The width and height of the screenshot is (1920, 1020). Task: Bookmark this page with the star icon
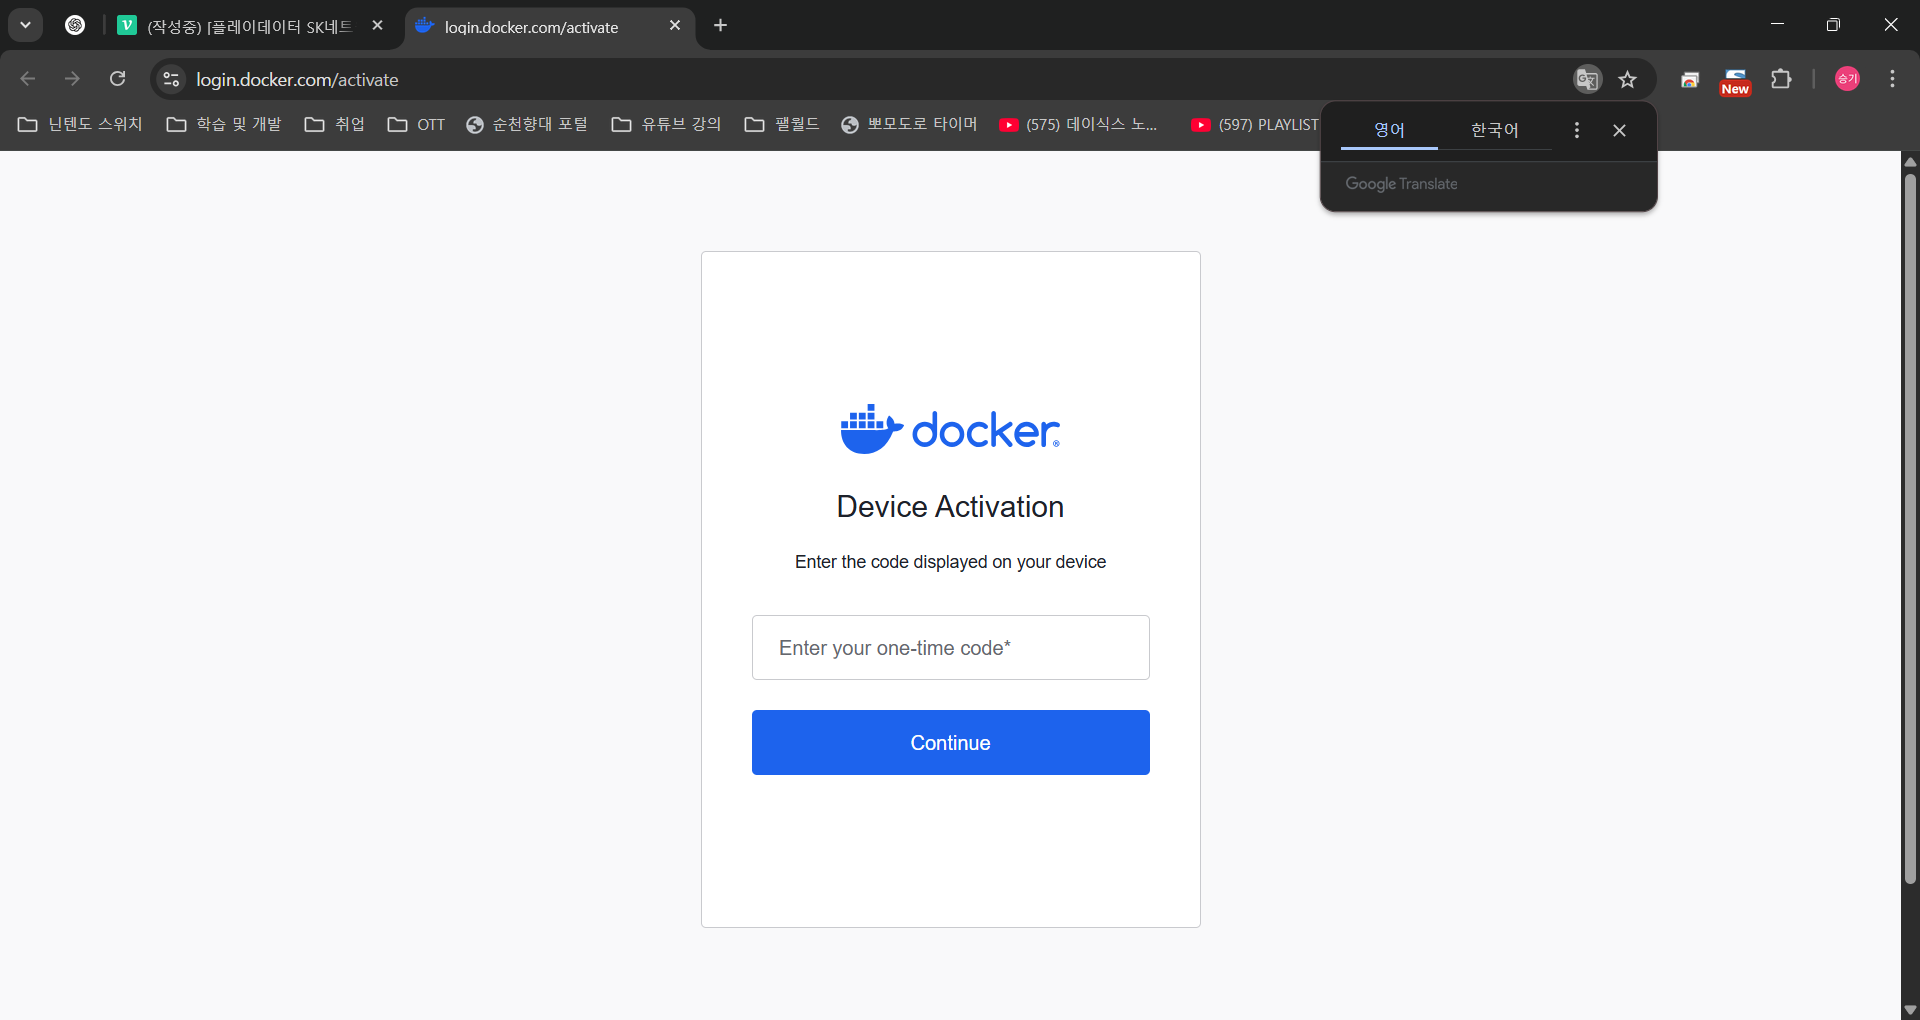pyautogui.click(x=1628, y=79)
